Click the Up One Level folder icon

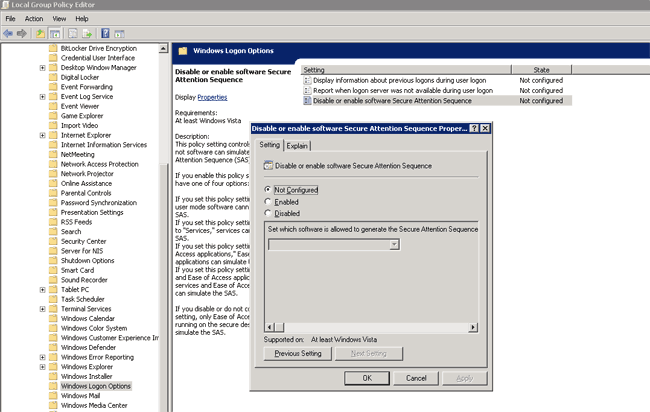[41, 33]
